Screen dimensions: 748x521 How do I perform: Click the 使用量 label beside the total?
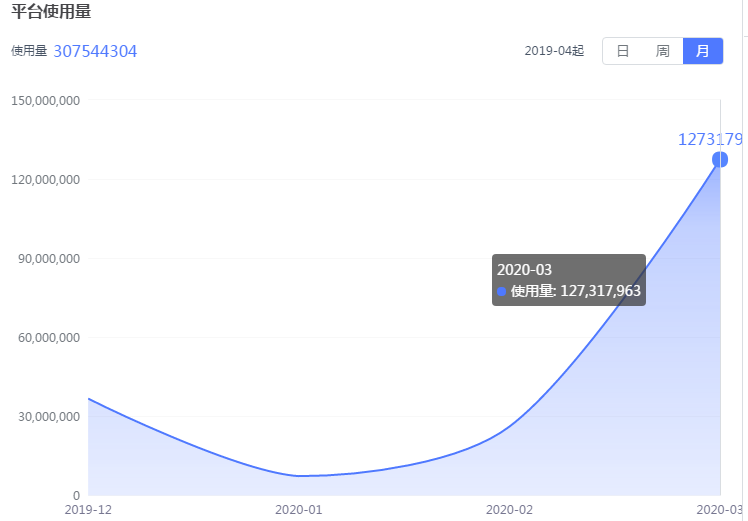tap(29, 51)
